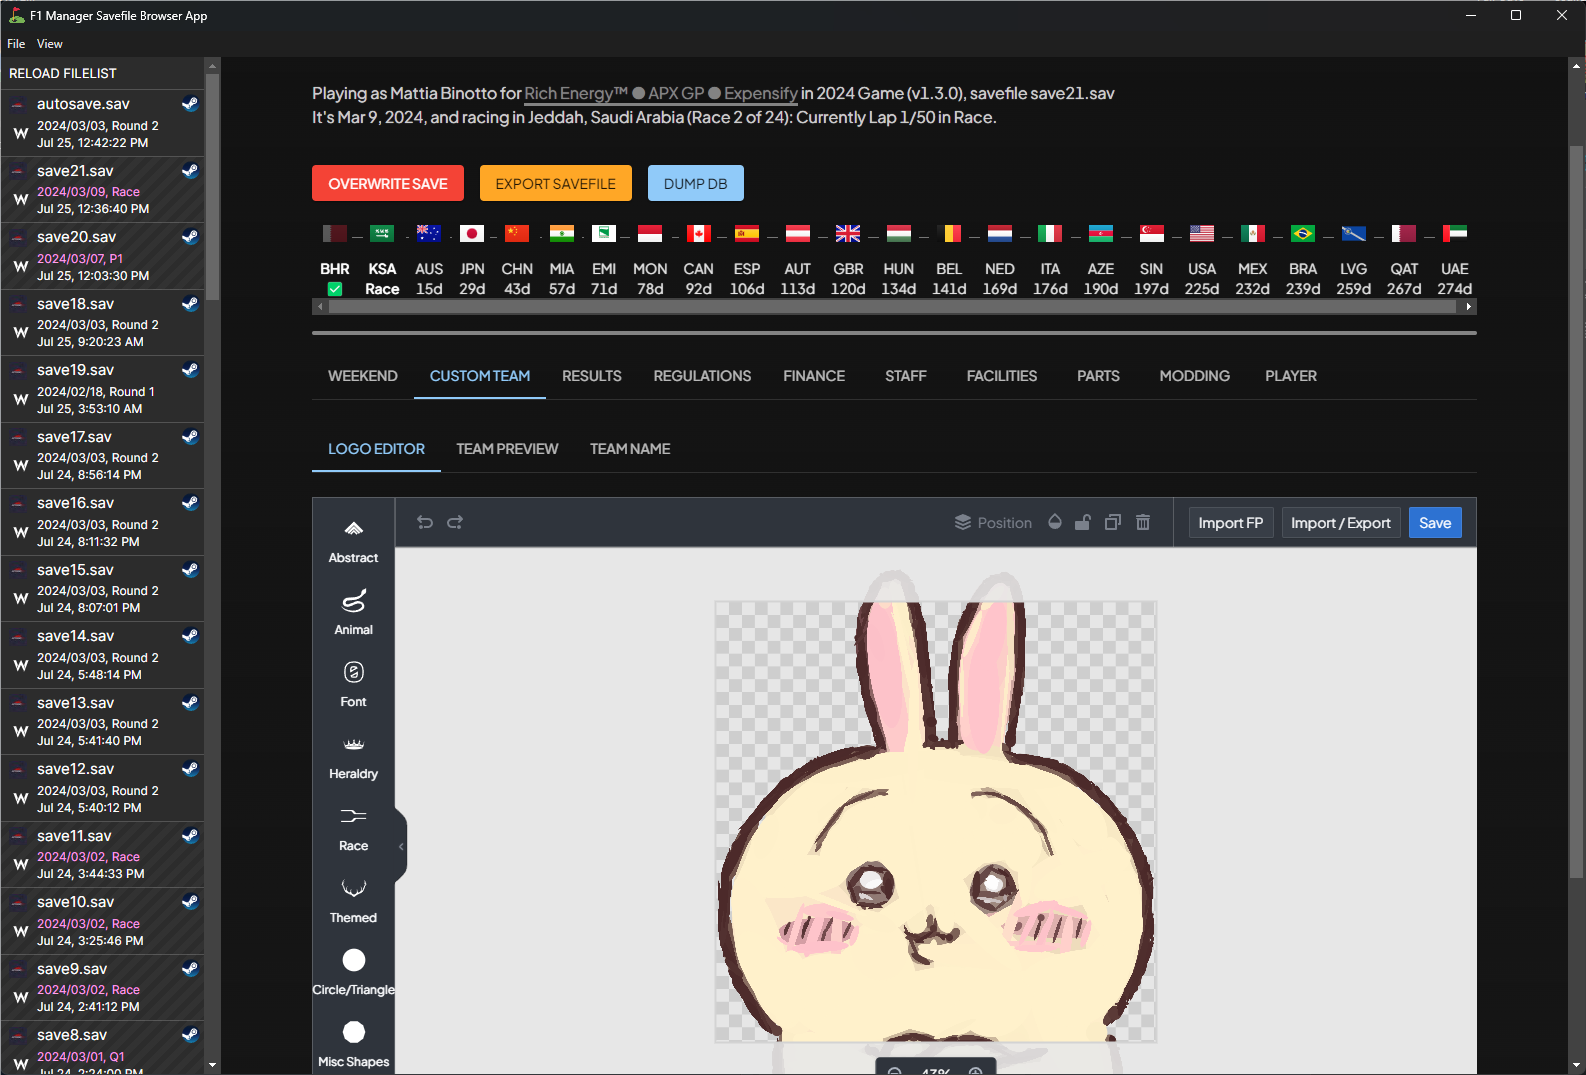Screen dimensions: 1586x1075
Task: Select the Brazil flag
Action: coord(1303,233)
